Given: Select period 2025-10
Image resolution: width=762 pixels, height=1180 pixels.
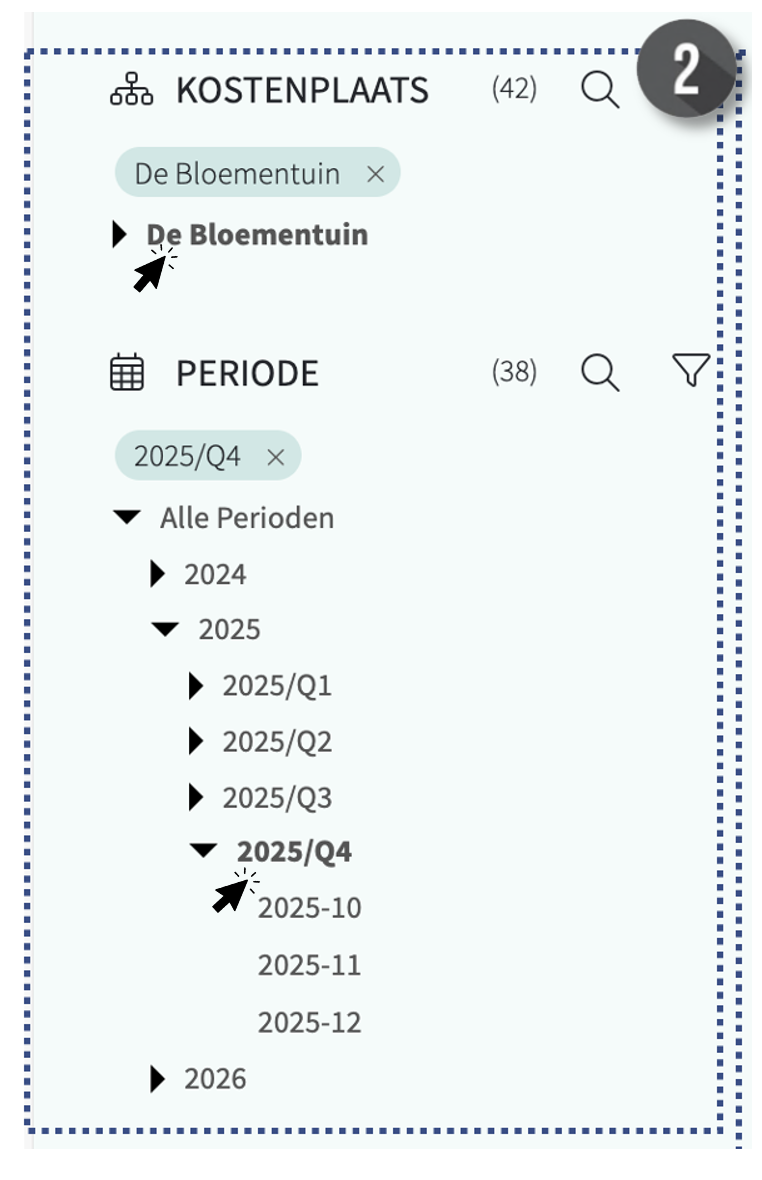Looking at the screenshot, I should [309, 909].
